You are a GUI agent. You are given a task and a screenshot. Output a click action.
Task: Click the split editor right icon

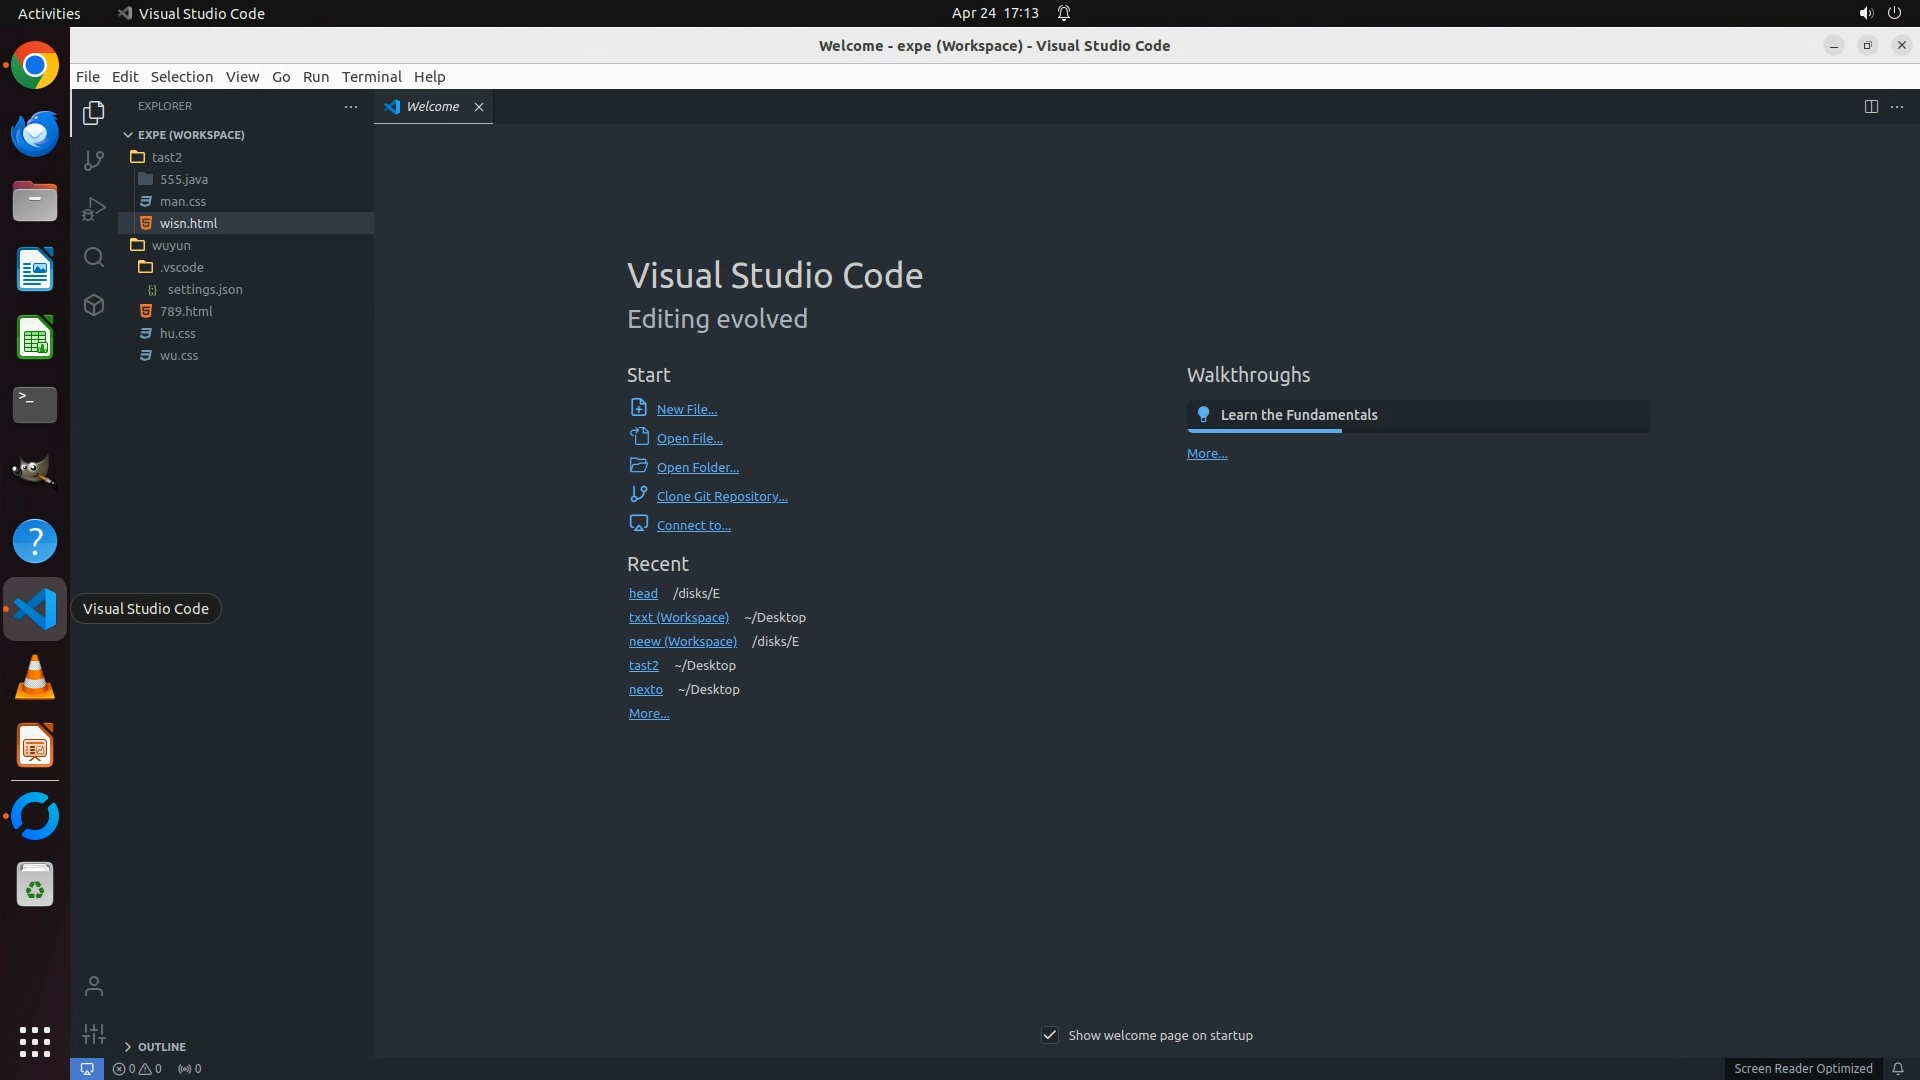(x=1871, y=107)
